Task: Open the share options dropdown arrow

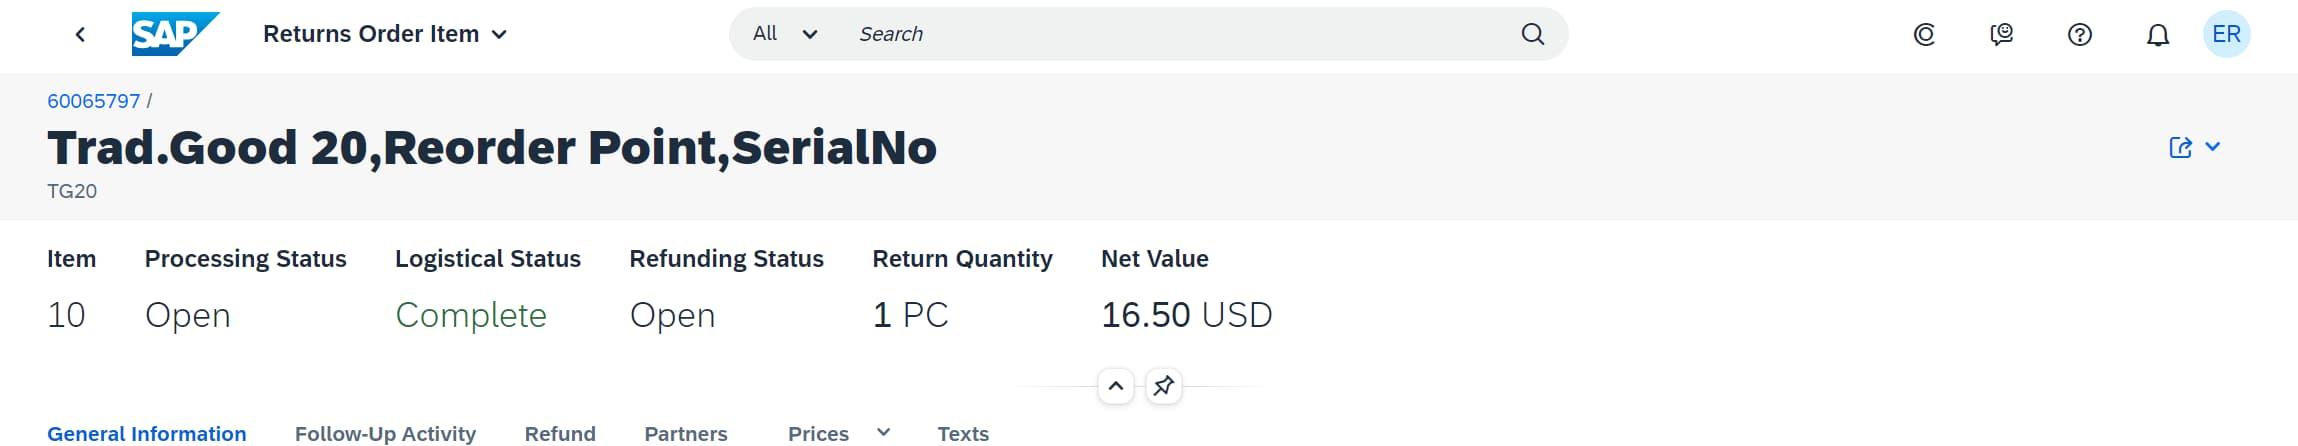Action: (x=2213, y=147)
